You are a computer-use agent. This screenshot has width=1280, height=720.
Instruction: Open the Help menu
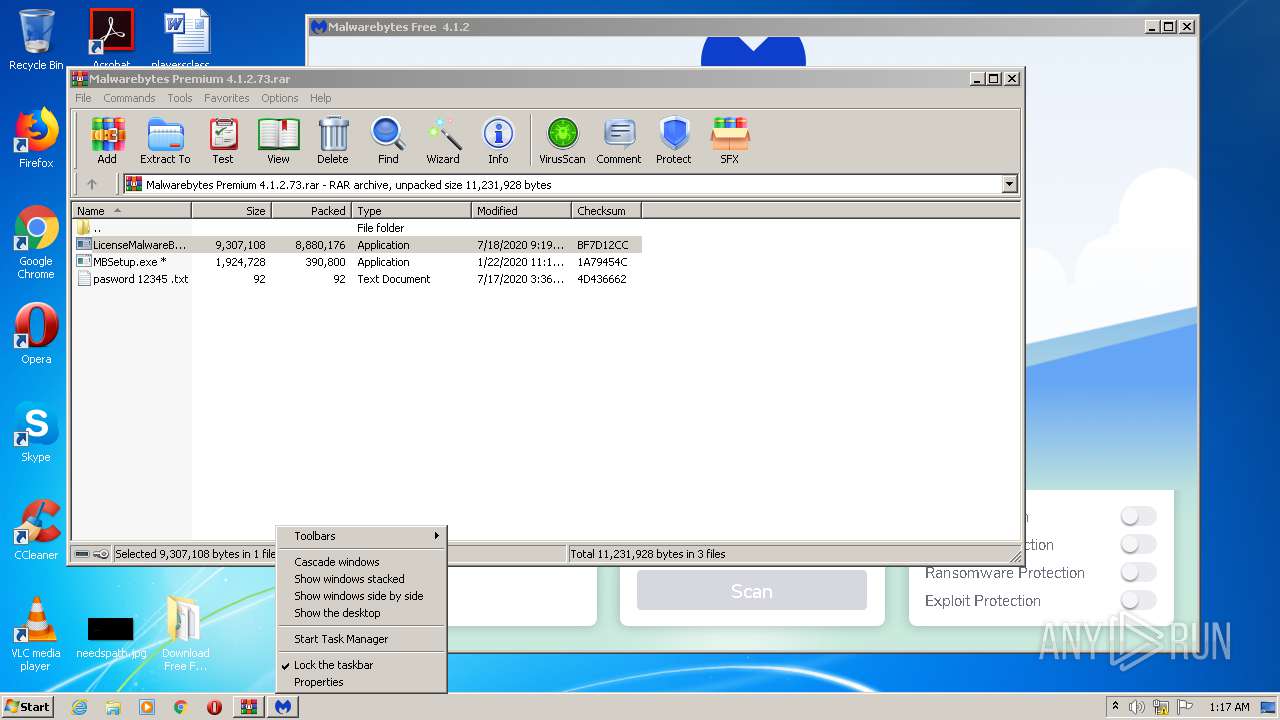coord(320,98)
